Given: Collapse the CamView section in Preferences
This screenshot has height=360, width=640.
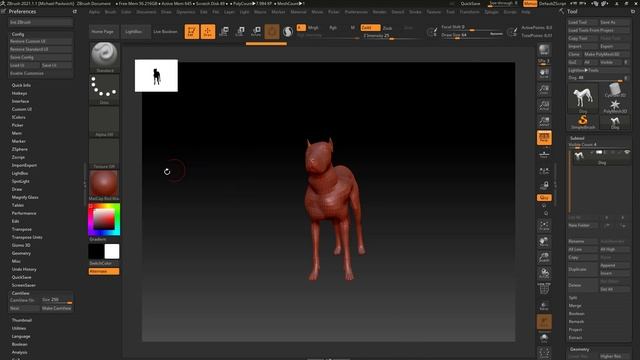Looking at the screenshot, I should click(x=20, y=293).
